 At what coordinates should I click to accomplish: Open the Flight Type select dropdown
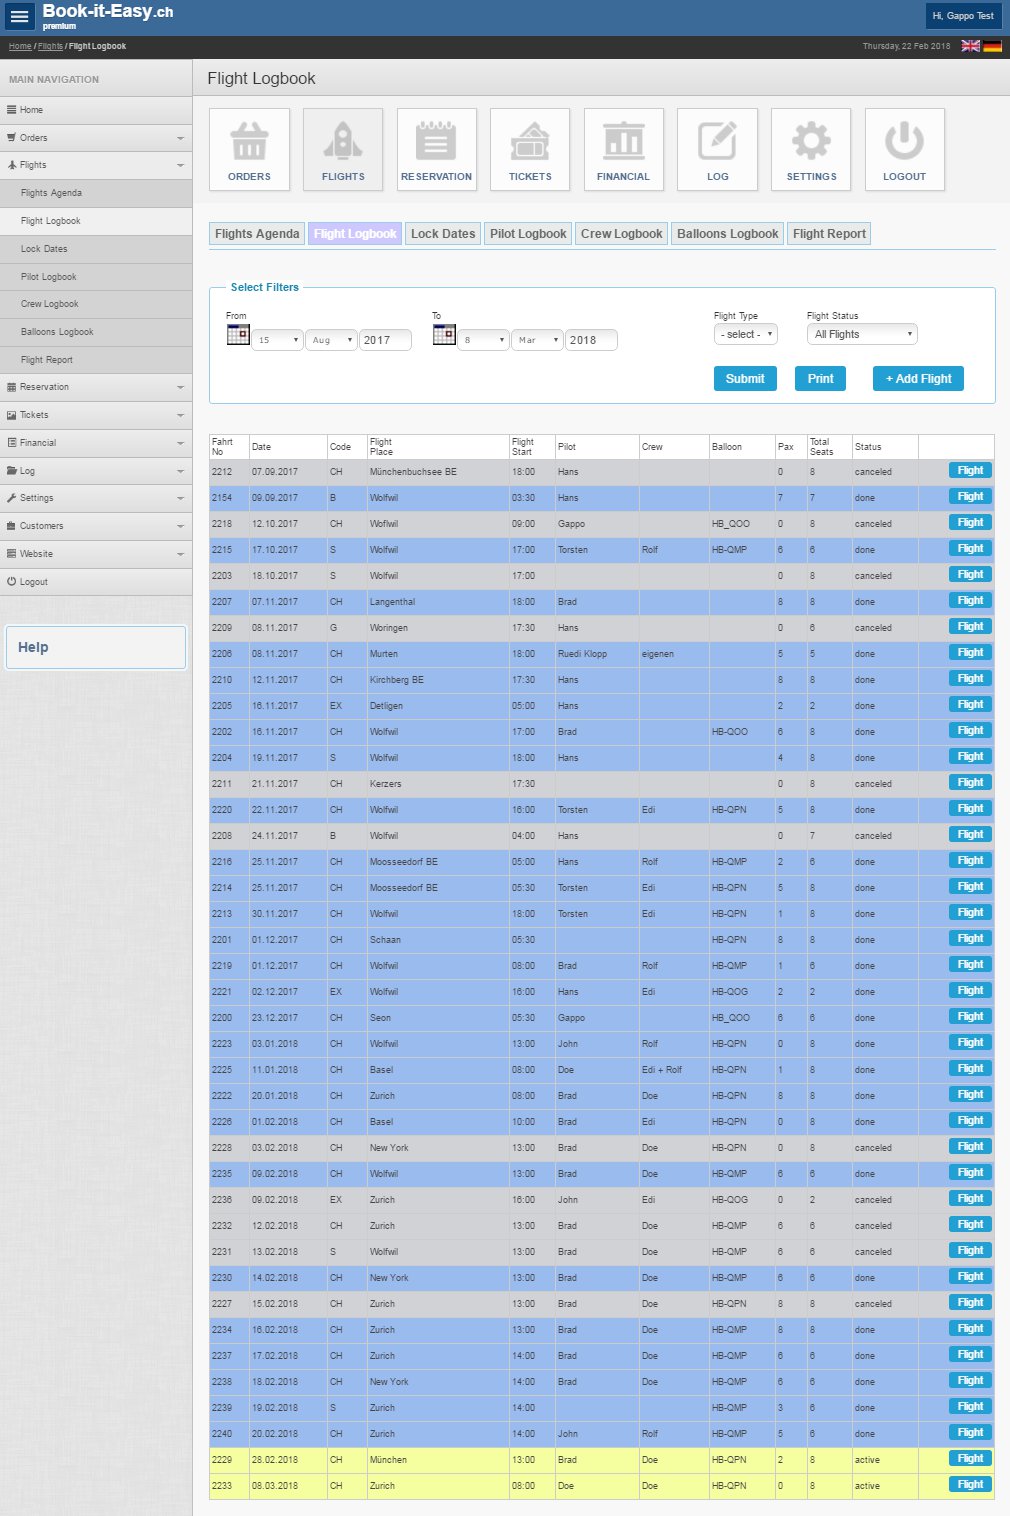click(745, 334)
